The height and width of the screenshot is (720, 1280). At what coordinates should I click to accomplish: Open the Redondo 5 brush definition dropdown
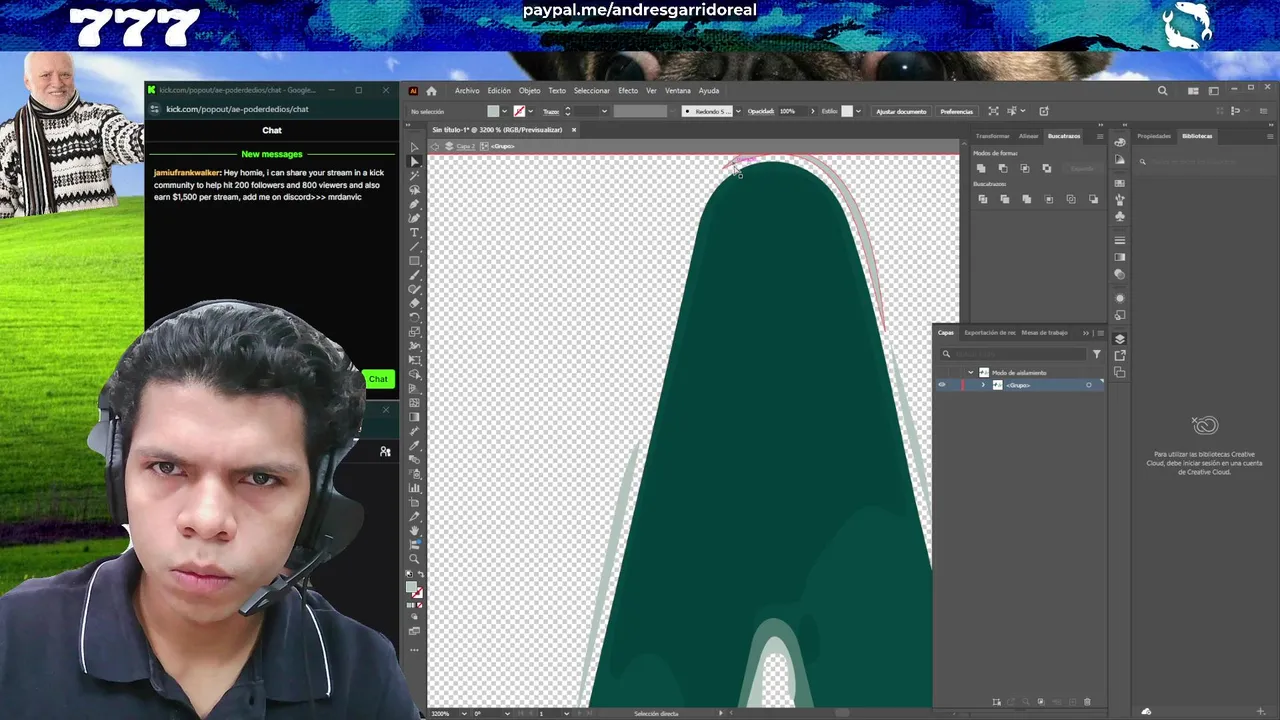738,111
